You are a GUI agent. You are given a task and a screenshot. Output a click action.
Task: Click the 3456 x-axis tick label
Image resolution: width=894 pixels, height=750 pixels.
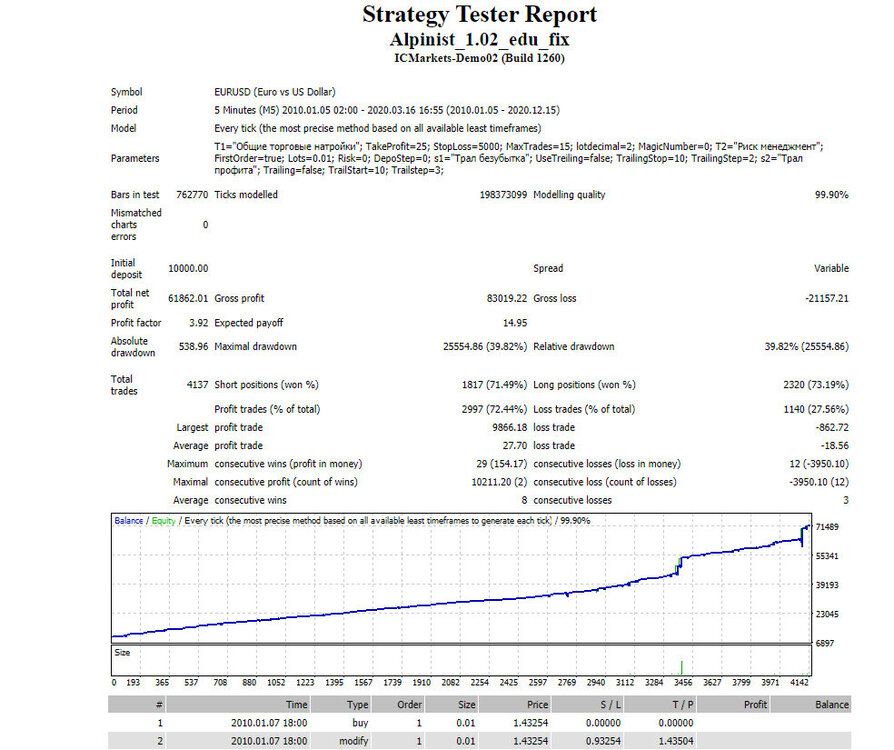tap(682, 683)
